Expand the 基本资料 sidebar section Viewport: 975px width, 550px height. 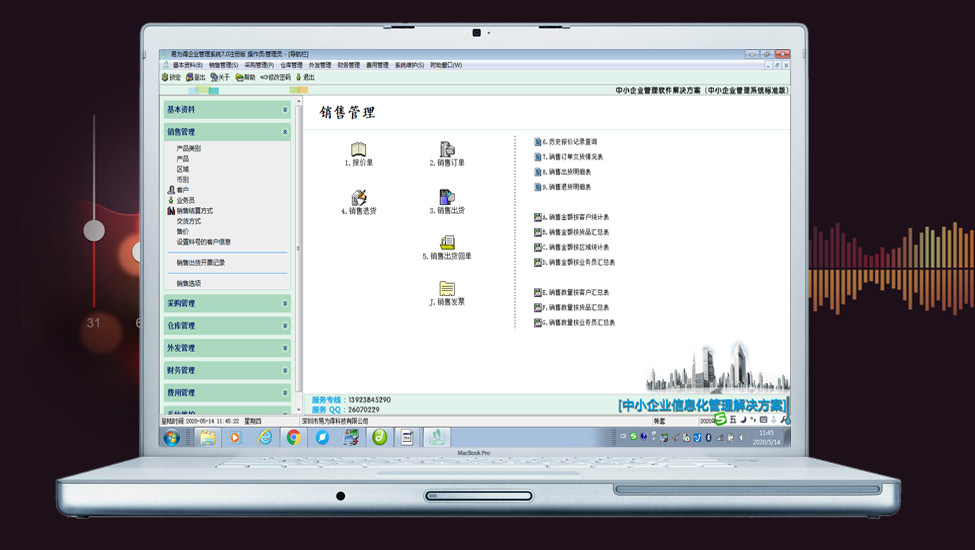285,110
